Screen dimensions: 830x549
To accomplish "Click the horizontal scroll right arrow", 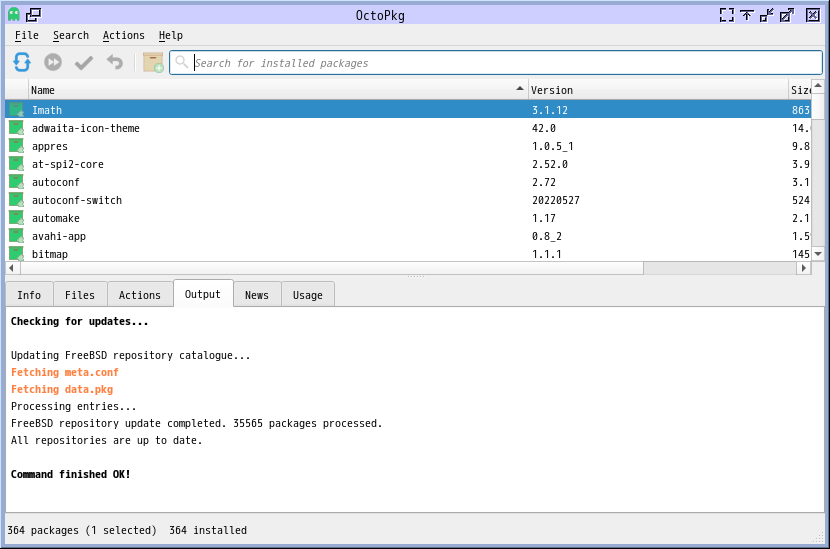I will (804, 268).
